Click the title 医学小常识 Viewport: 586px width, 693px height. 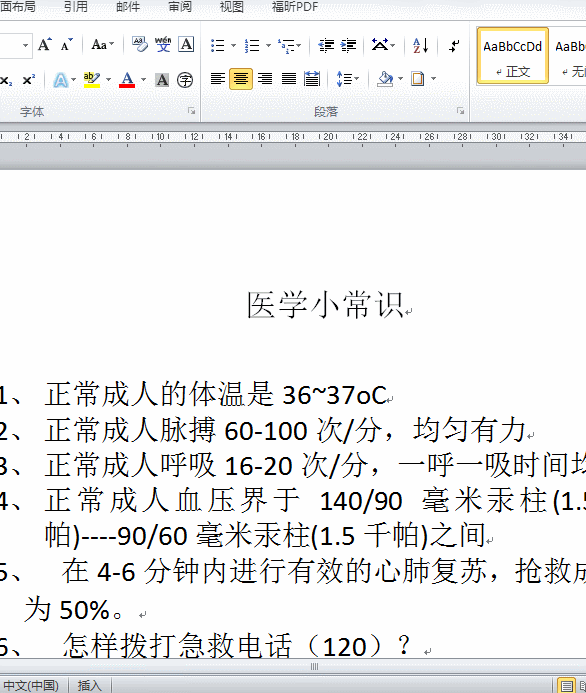325,305
